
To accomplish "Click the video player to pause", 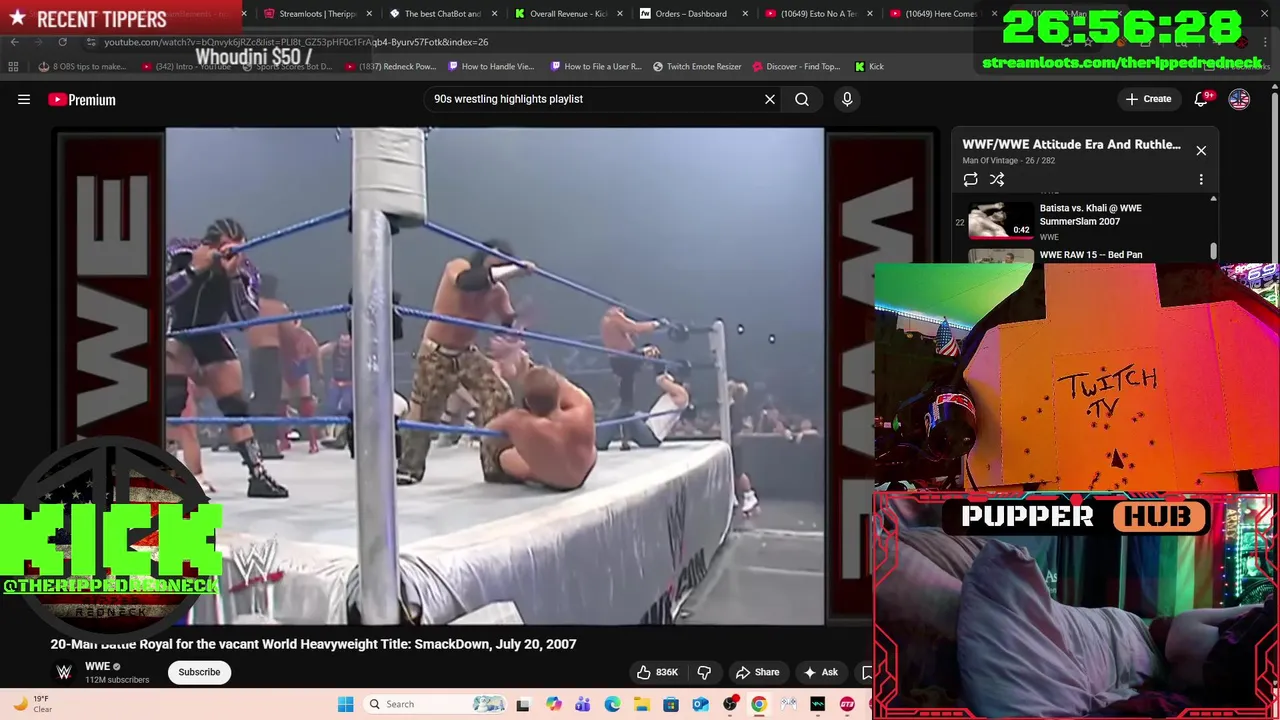I will (495, 376).
